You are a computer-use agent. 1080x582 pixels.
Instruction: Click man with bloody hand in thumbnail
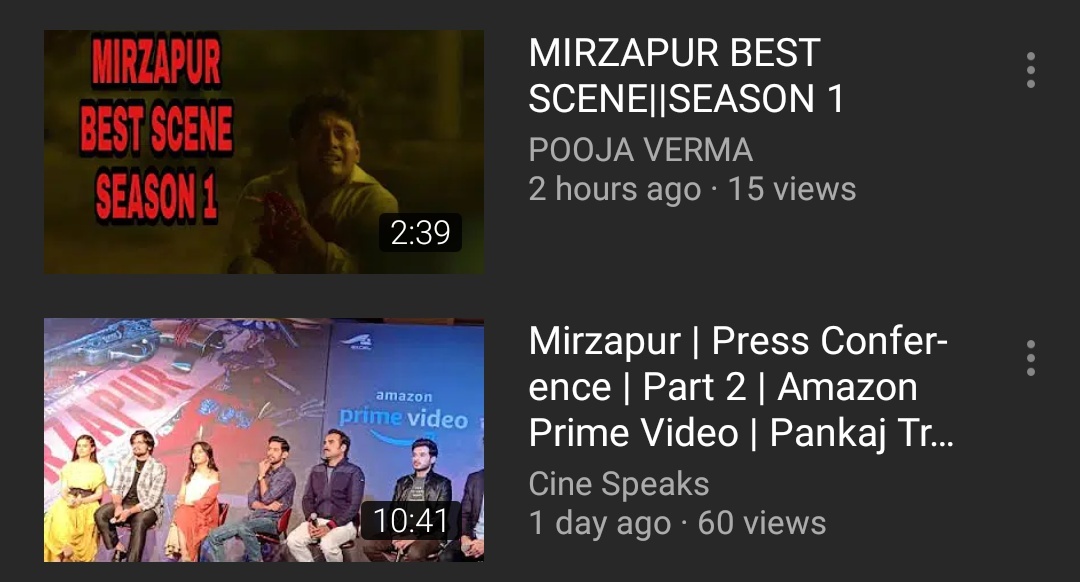313,186
